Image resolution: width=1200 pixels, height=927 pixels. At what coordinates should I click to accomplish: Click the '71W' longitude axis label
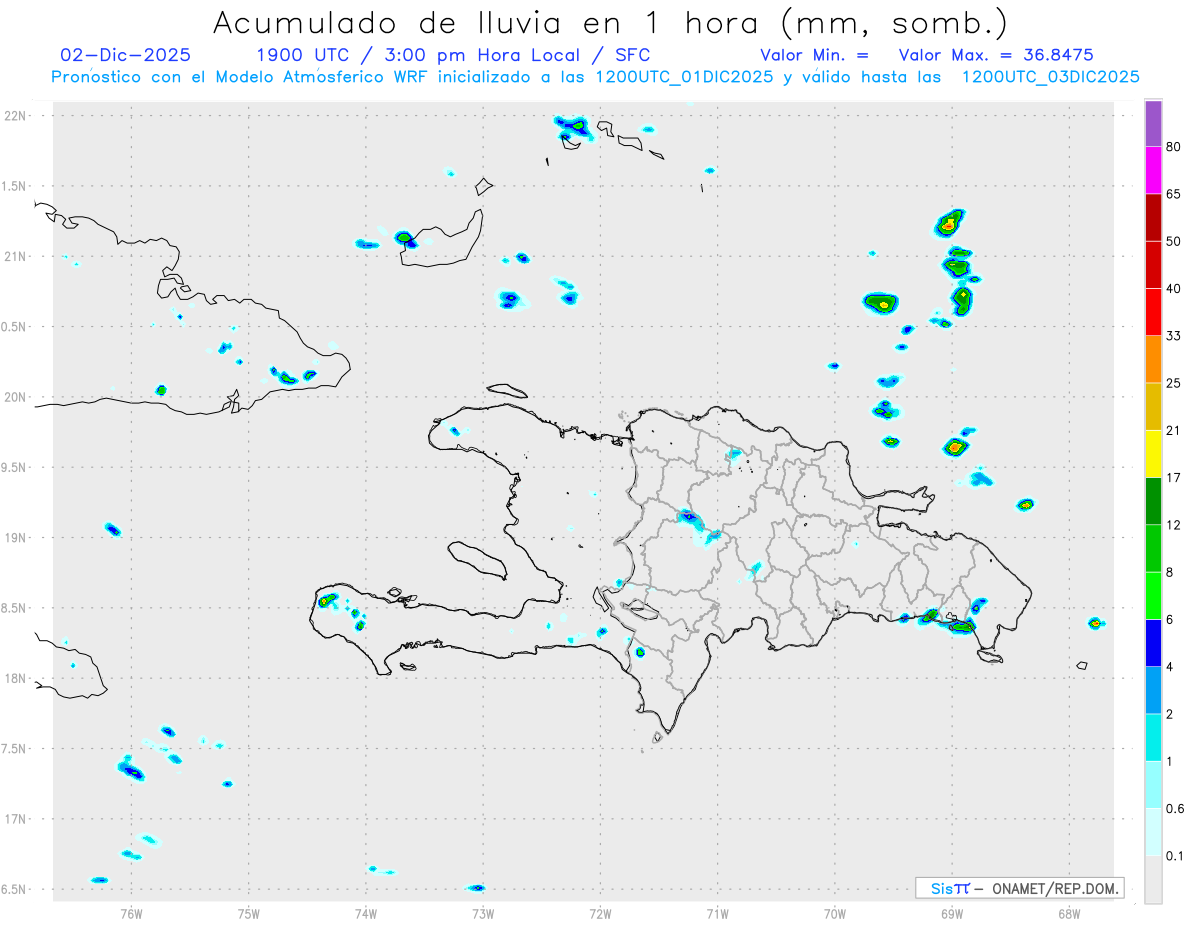pos(717,913)
